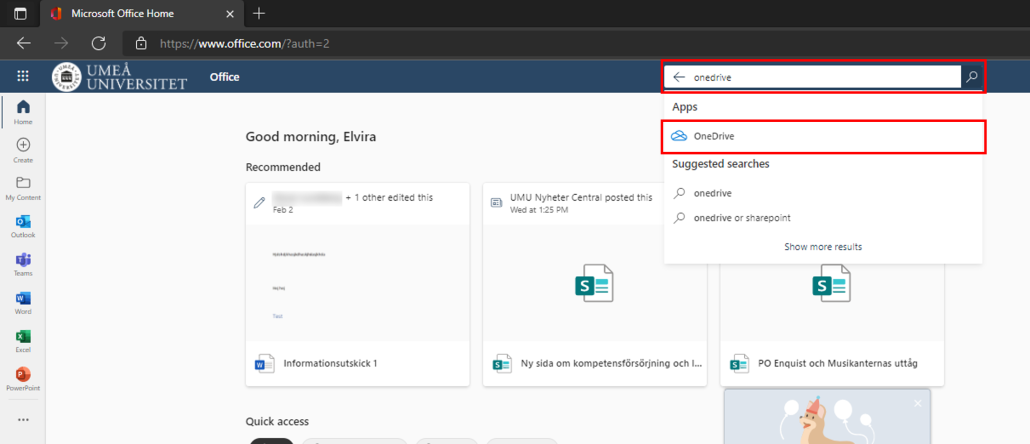Screen dimensions: 1030x444
Task: Open My Content in the sidebar
Action: (x=23, y=189)
